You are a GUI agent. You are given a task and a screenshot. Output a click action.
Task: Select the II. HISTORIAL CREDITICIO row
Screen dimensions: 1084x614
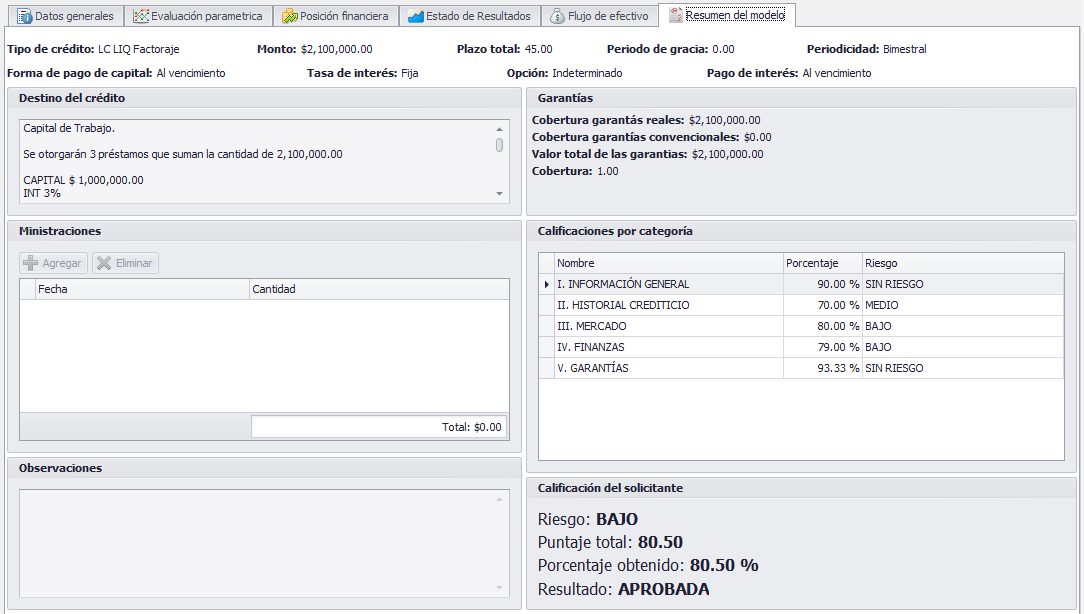click(x=801, y=305)
